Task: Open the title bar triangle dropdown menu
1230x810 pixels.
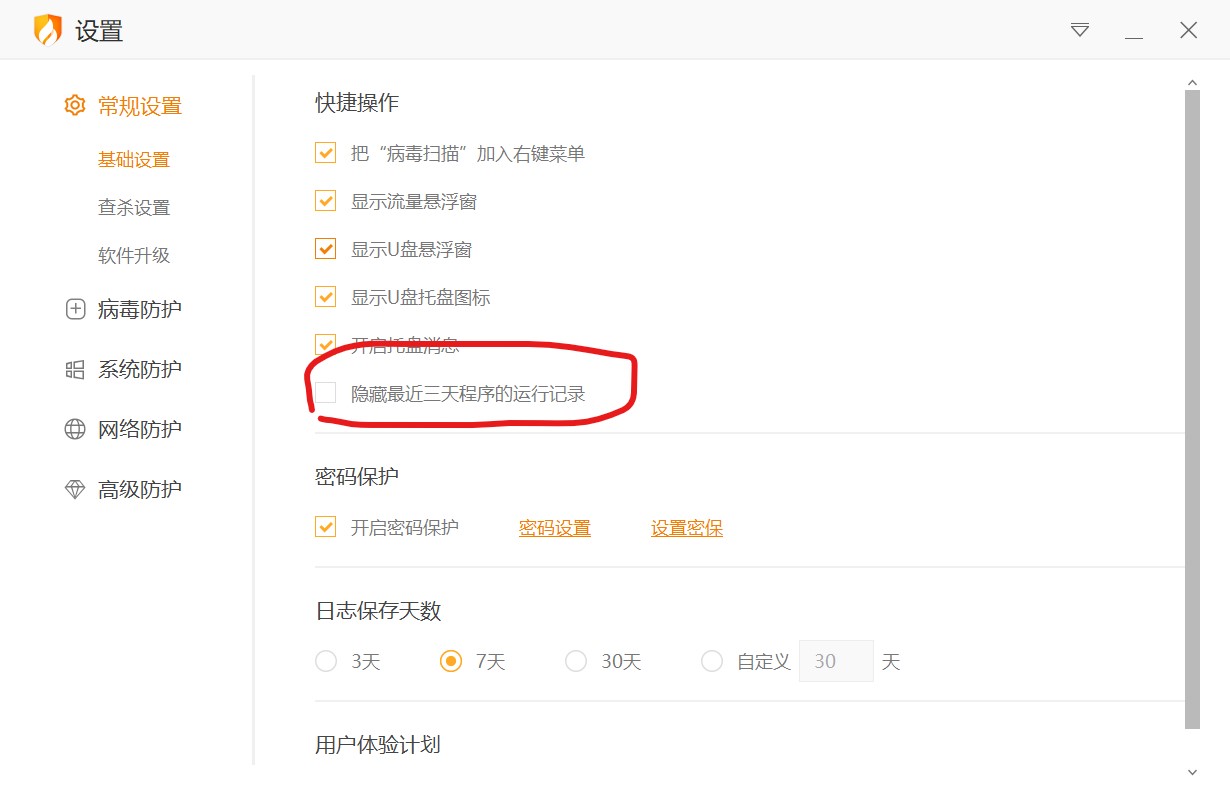Action: tap(1080, 30)
